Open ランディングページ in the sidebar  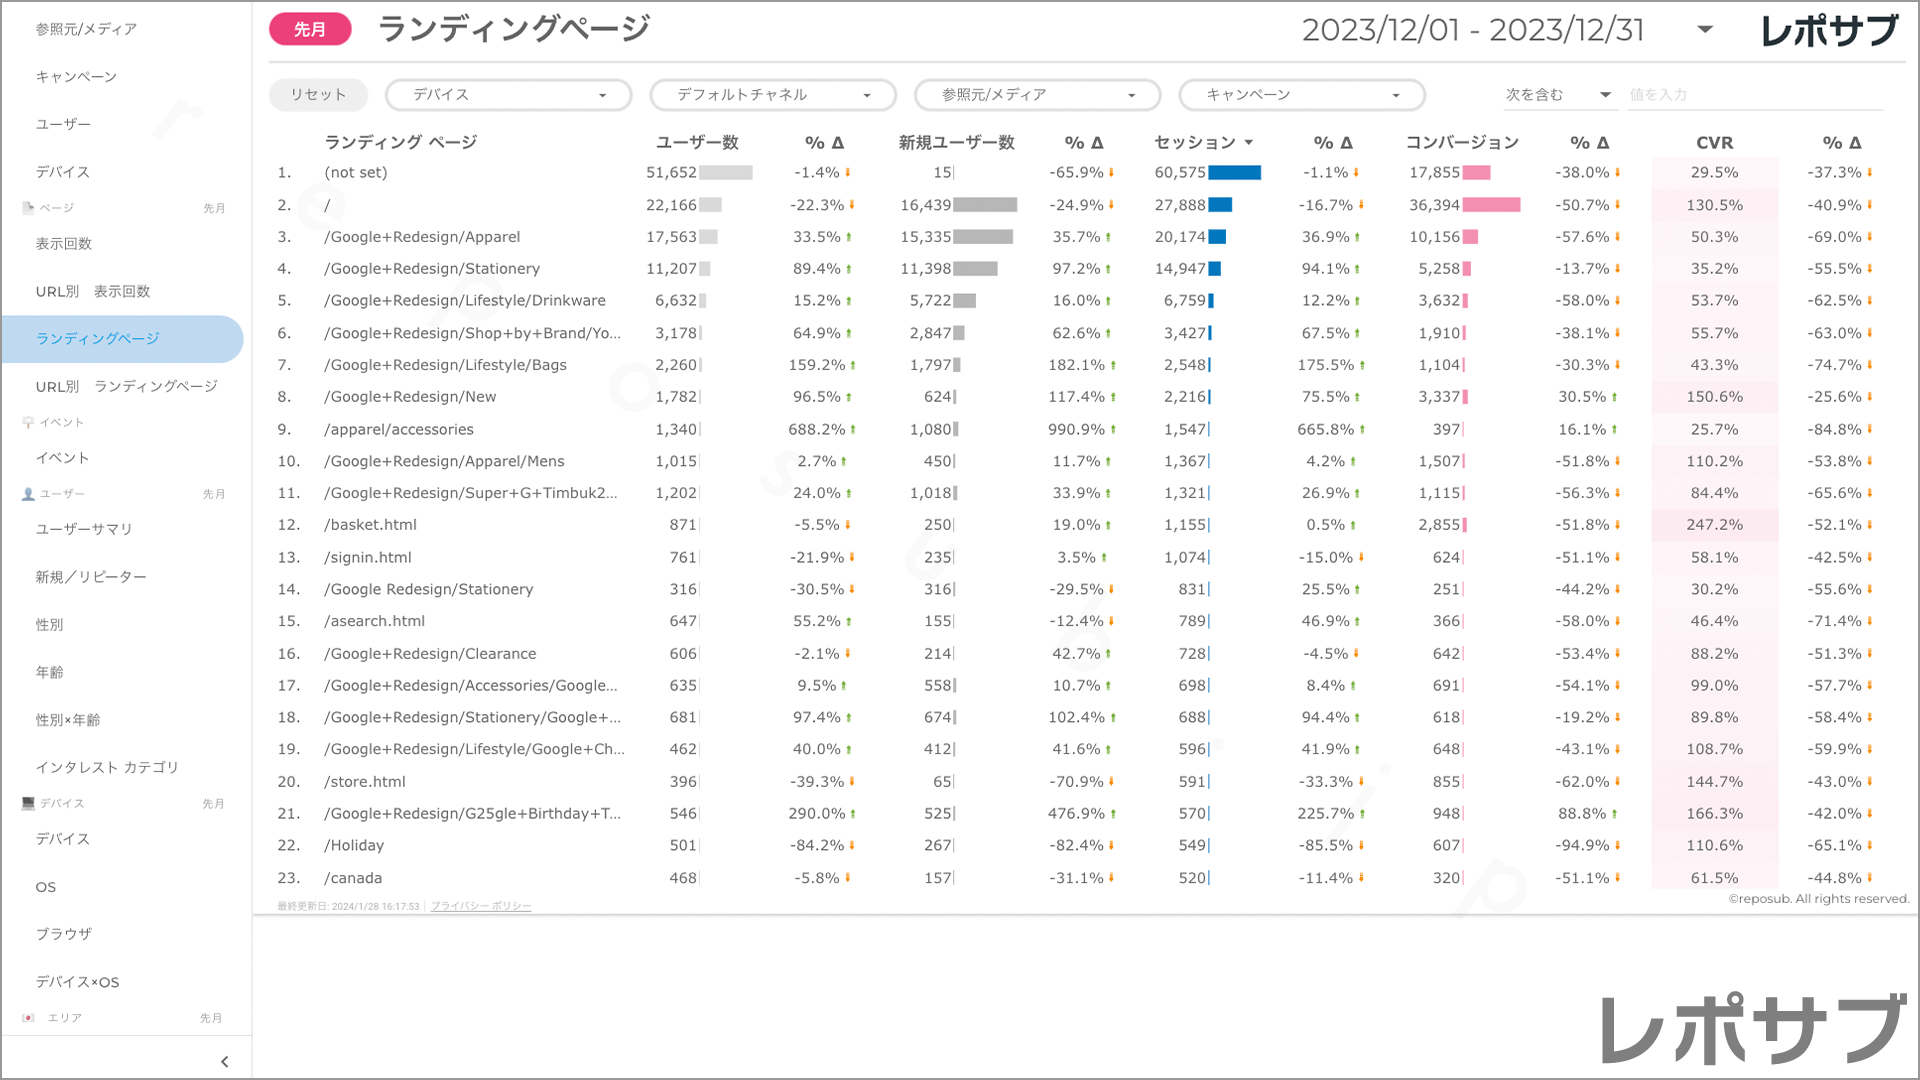98,339
